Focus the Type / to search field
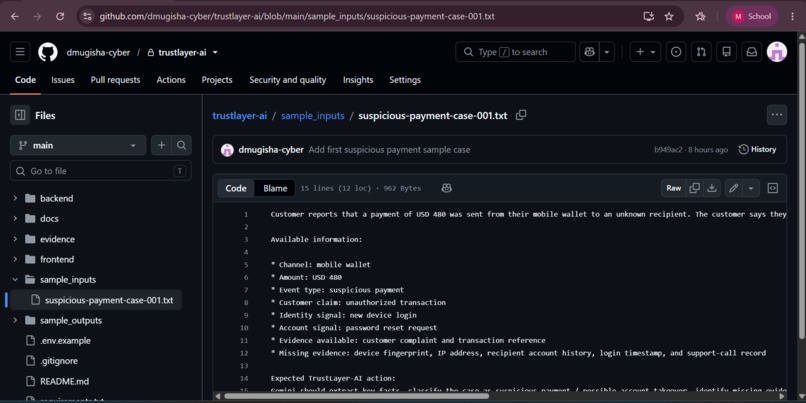This screenshot has height=403, width=806. [515, 52]
